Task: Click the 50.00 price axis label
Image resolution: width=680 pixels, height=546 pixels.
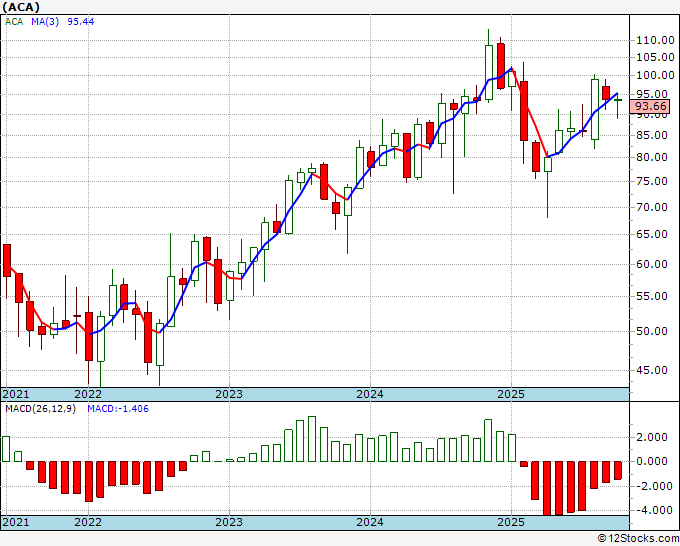Action: (x=652, y=331)
